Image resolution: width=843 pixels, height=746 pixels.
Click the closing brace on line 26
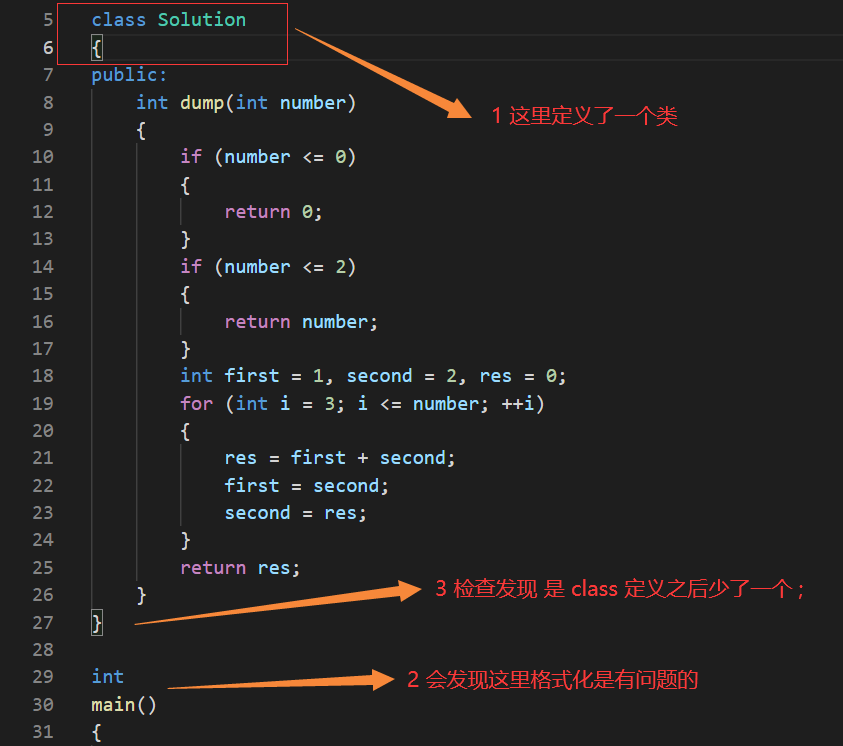141,596
